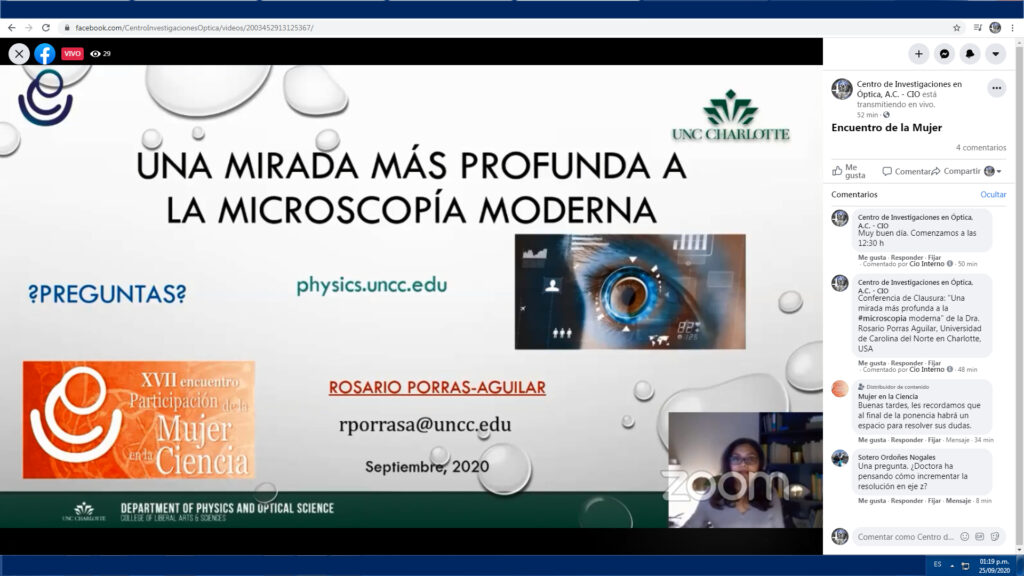Add a sticker to the comment
Viewport: 1024px width, 576px height.
pos(994,536)
